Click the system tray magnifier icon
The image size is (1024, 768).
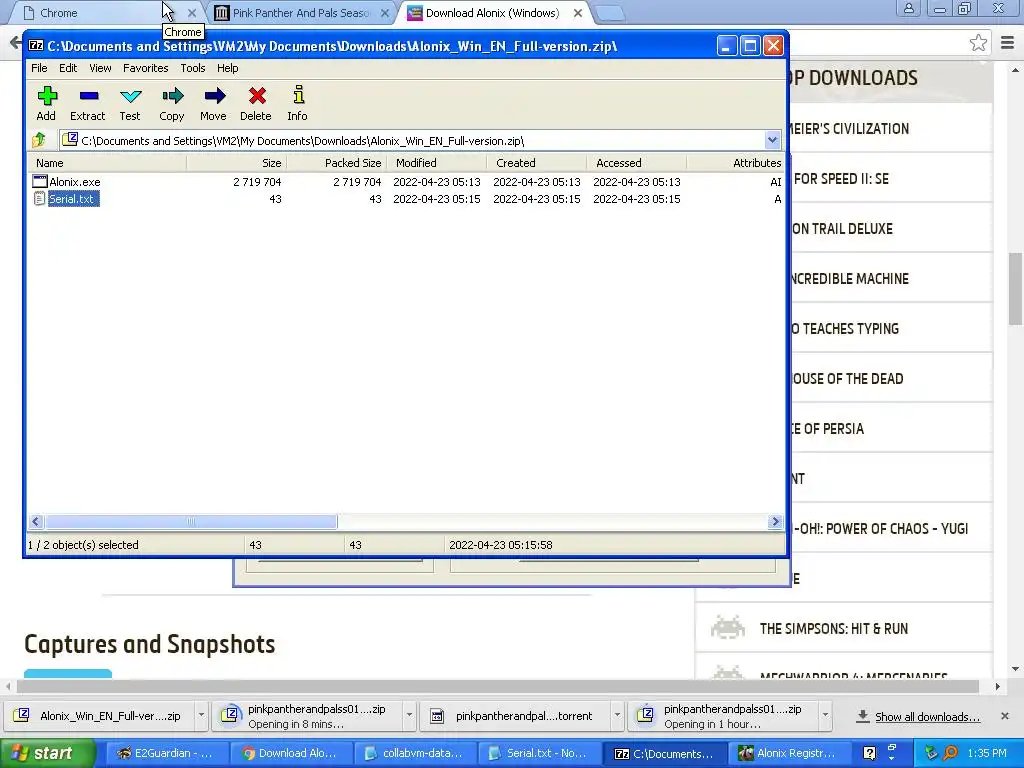(950, 753)
